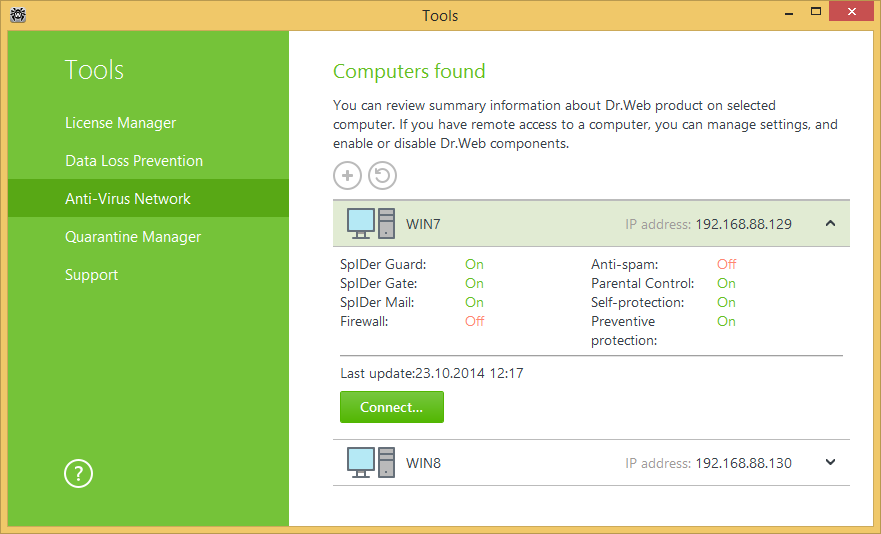881x534 pixels.
Task: Click the Parental Control On status
Action: coord(726,283)
